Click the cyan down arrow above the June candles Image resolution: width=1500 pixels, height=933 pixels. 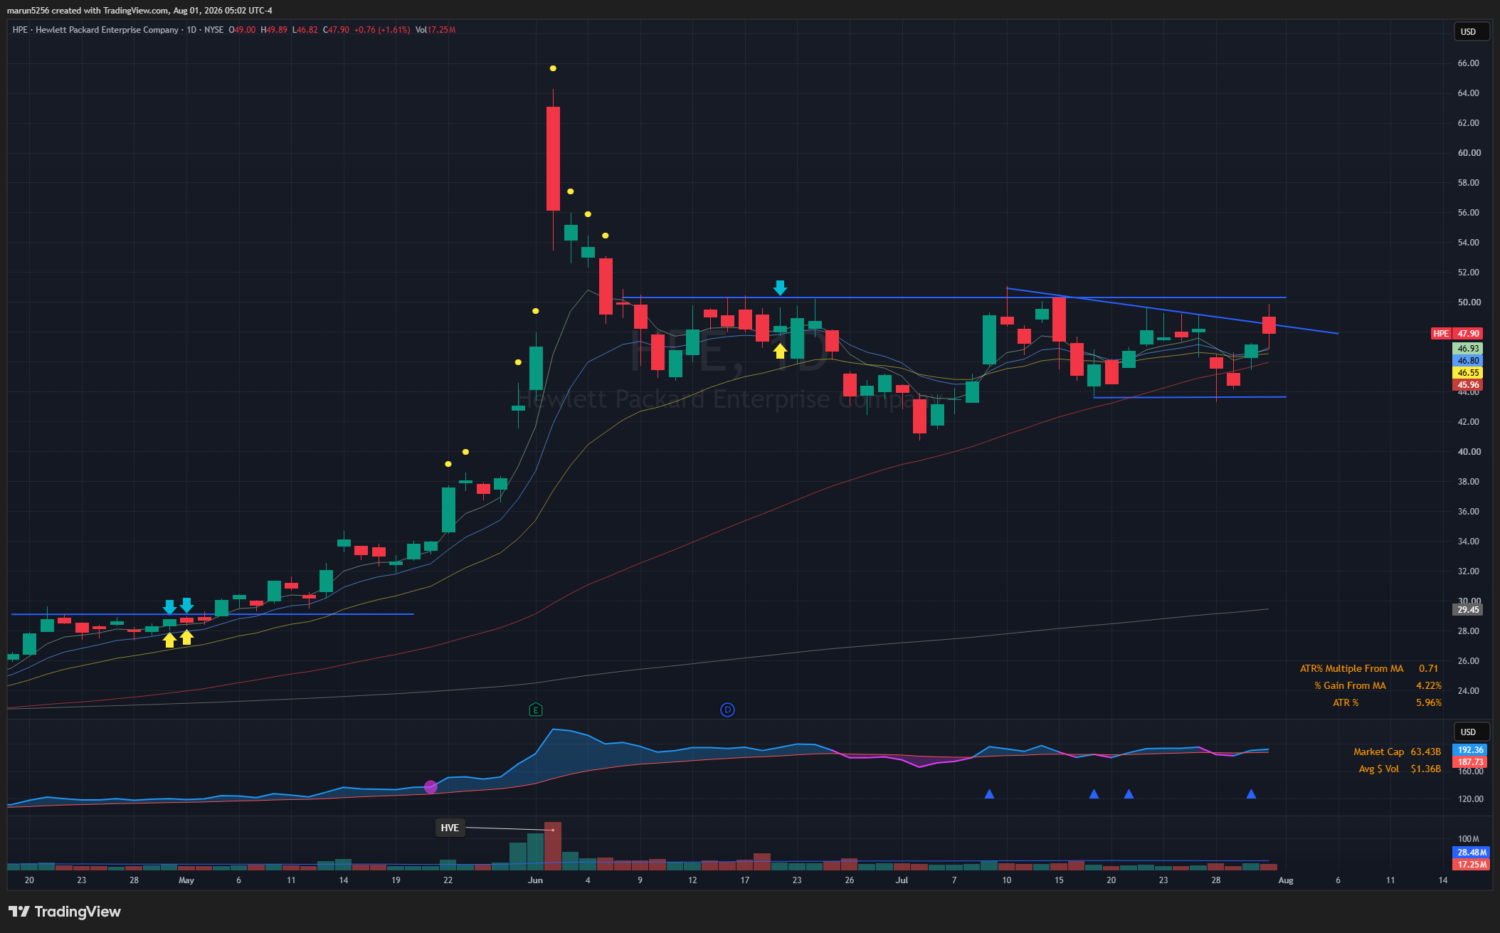pos(780,288)
